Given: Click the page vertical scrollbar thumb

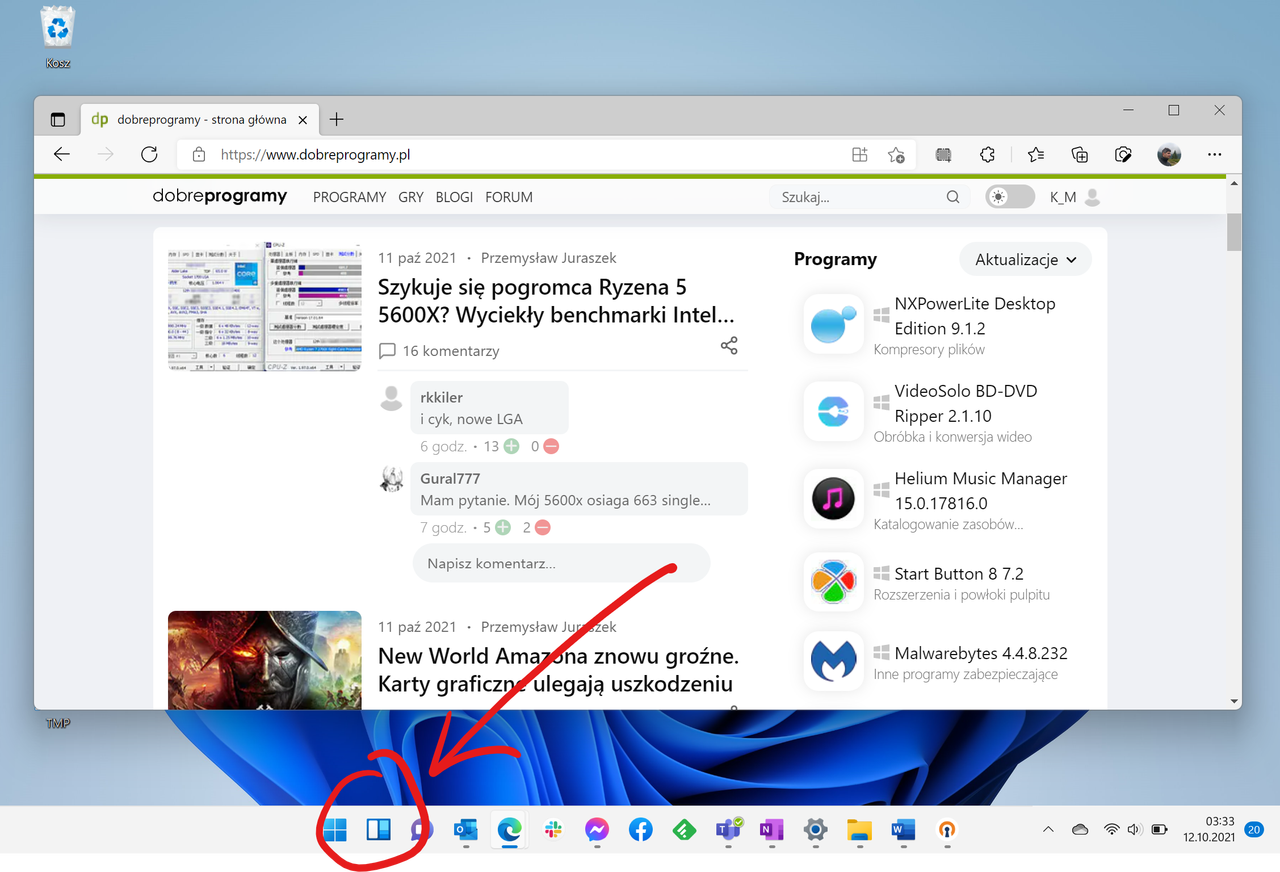Looking at the screenshot, I should click(1234, 232).
